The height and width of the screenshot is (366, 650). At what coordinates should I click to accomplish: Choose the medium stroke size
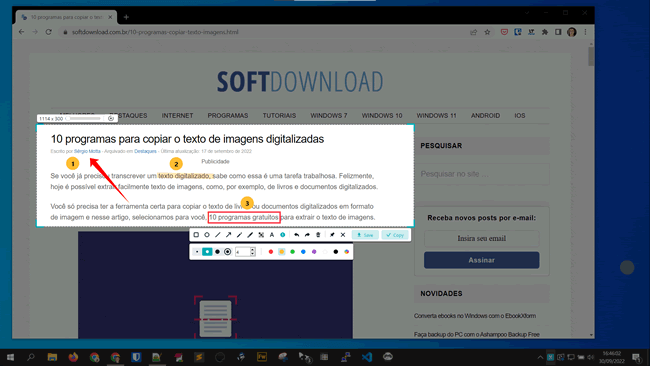[207, 252]
